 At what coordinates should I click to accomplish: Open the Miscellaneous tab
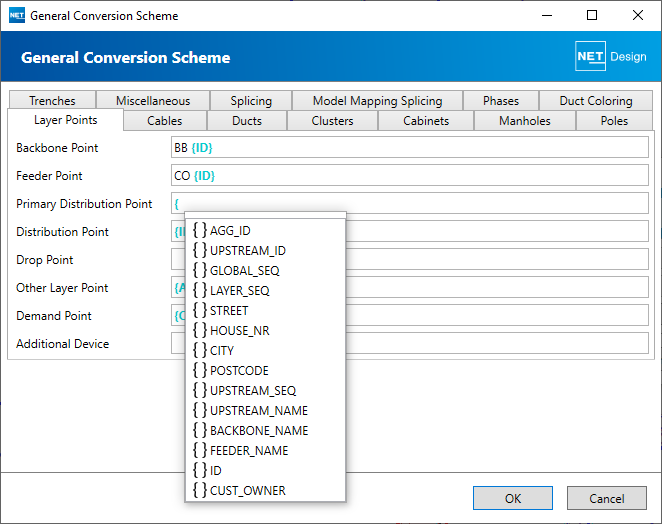(153, 100)
